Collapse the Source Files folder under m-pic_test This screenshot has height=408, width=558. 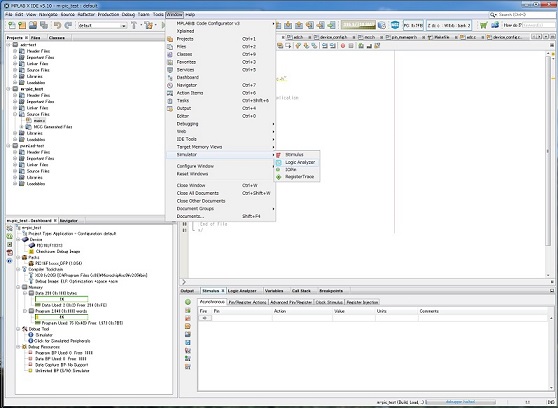tap(15, 114)
